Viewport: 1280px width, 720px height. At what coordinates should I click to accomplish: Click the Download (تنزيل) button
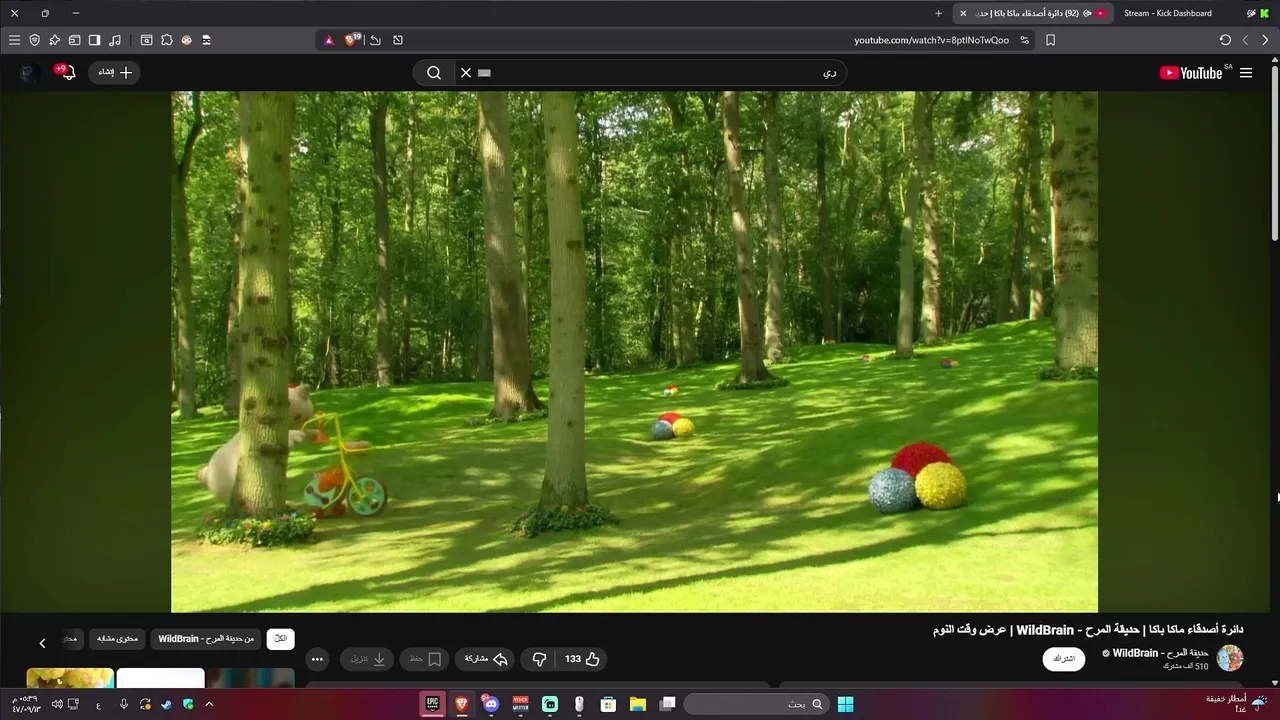[x=367, y=659]
